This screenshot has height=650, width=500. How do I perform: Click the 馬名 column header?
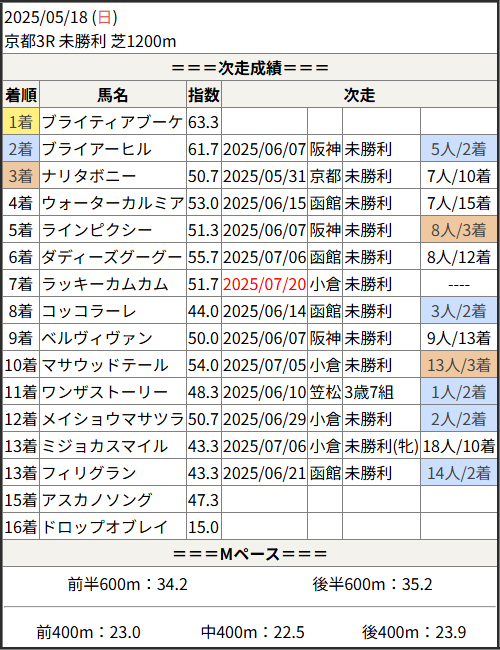[113, 95]
